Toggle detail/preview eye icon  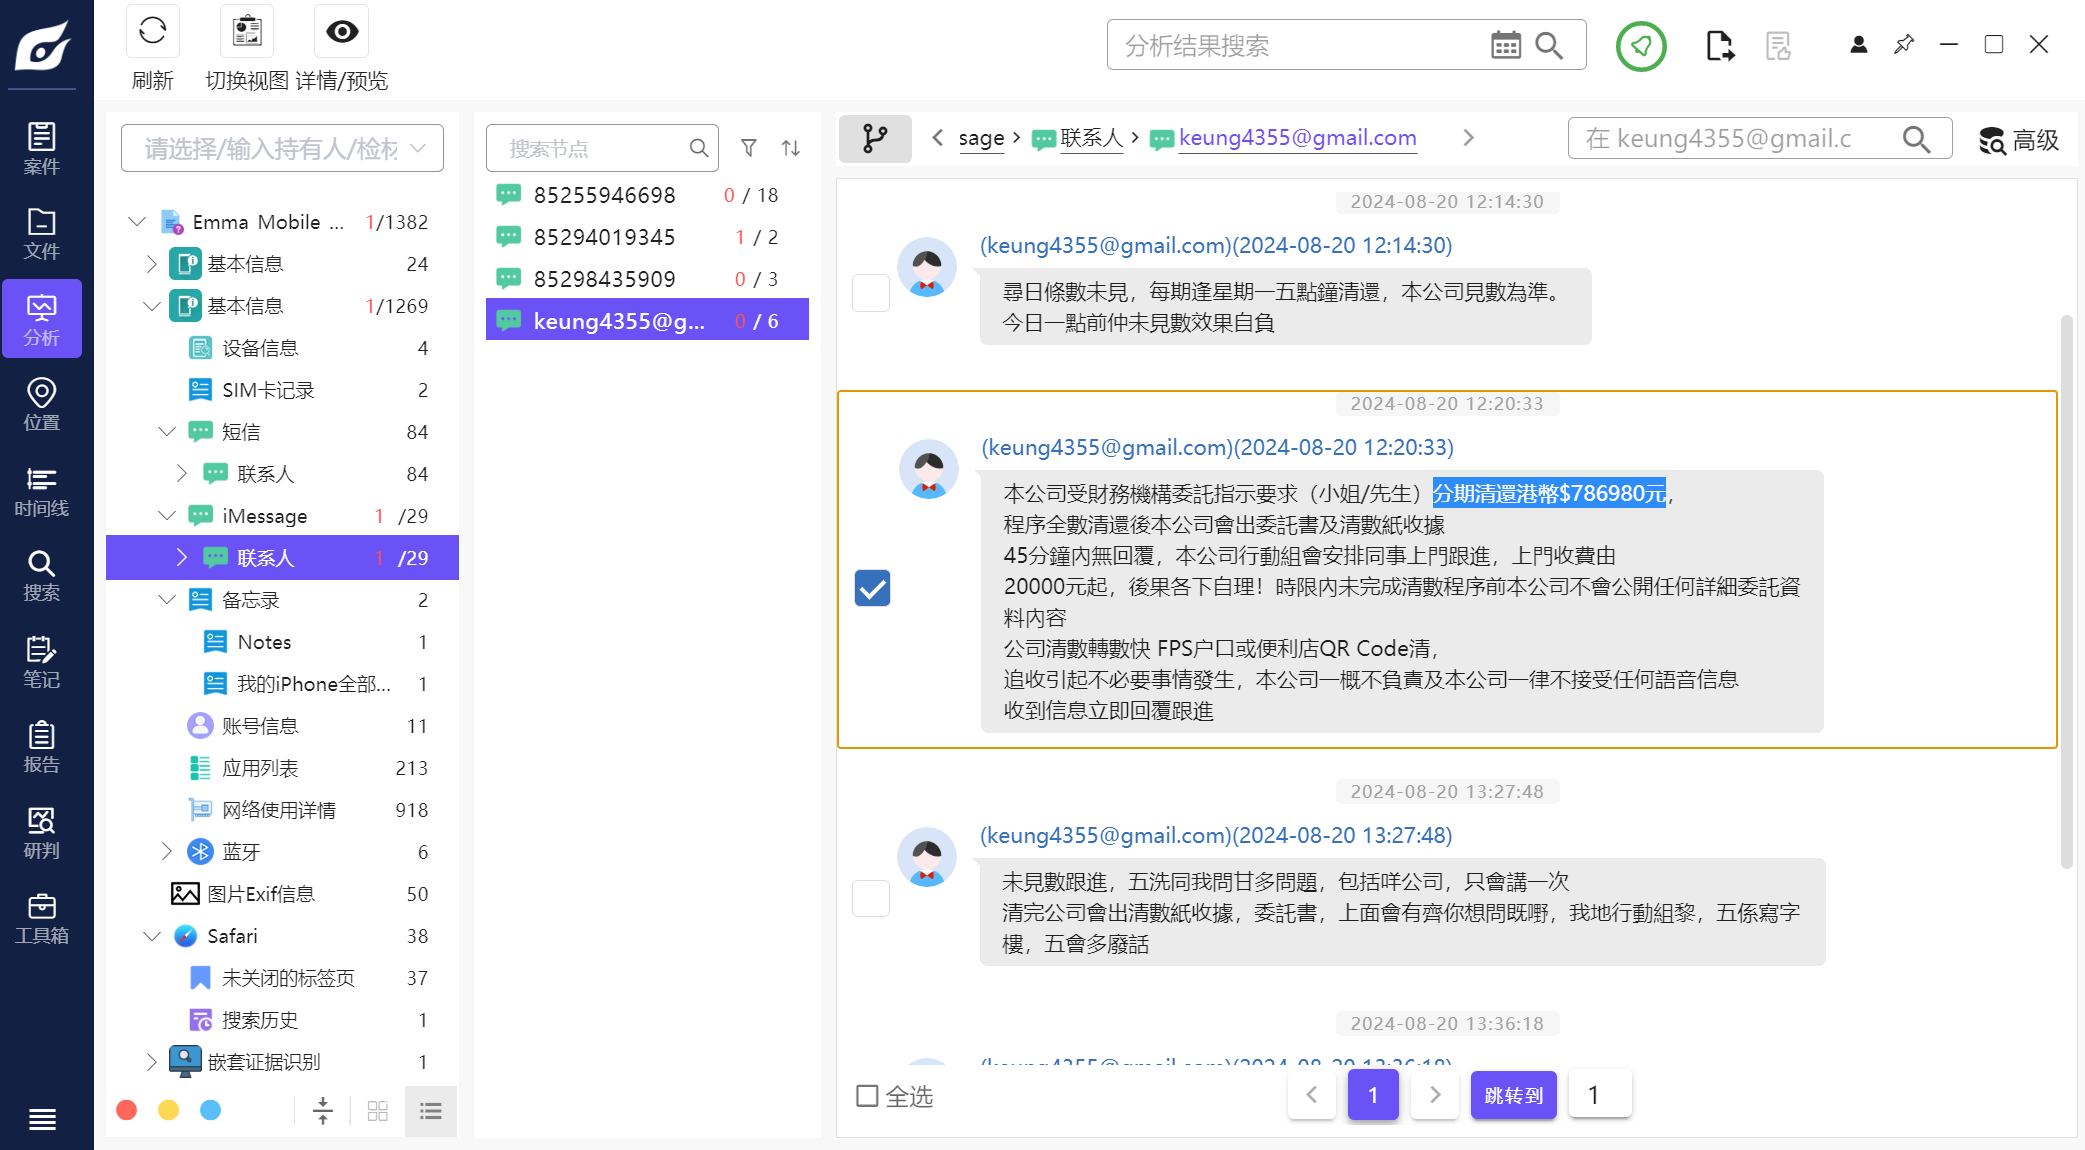pyautogui.click(x=341, y=31)
